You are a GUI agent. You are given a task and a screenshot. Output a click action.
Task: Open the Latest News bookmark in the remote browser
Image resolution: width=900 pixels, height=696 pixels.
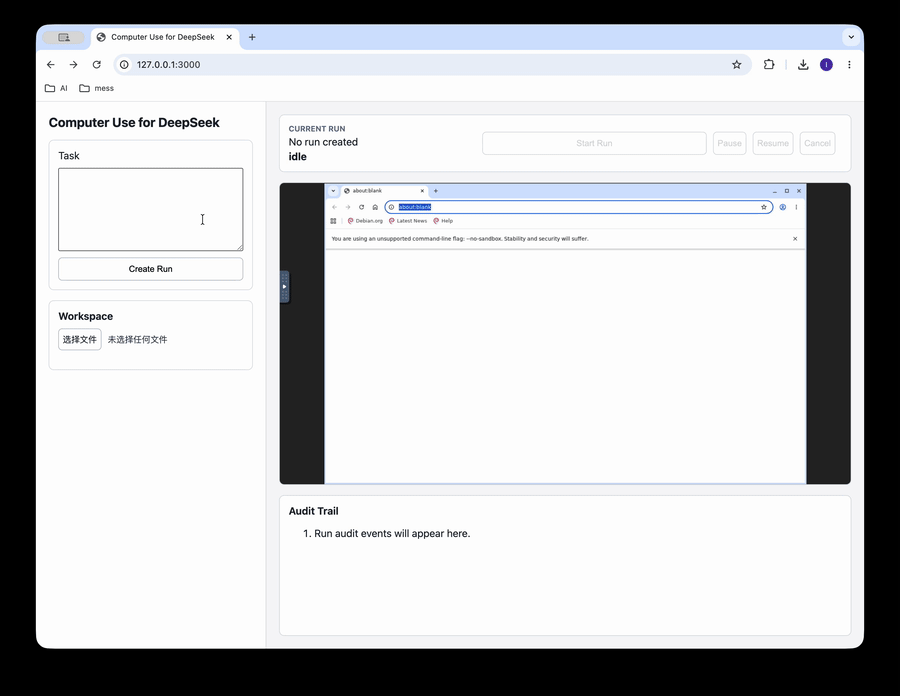[x=408, y=221]
